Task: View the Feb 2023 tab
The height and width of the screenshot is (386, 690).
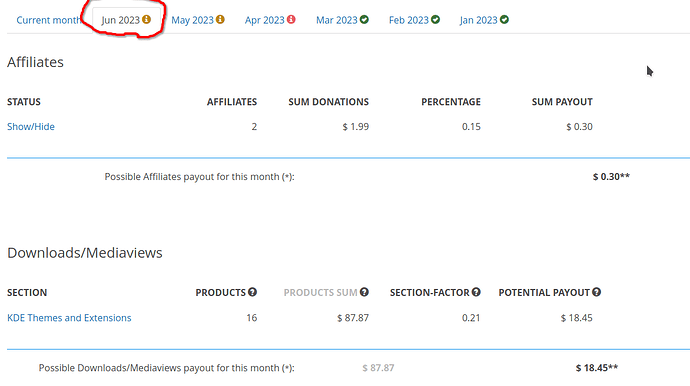Action: click(414, 20)
